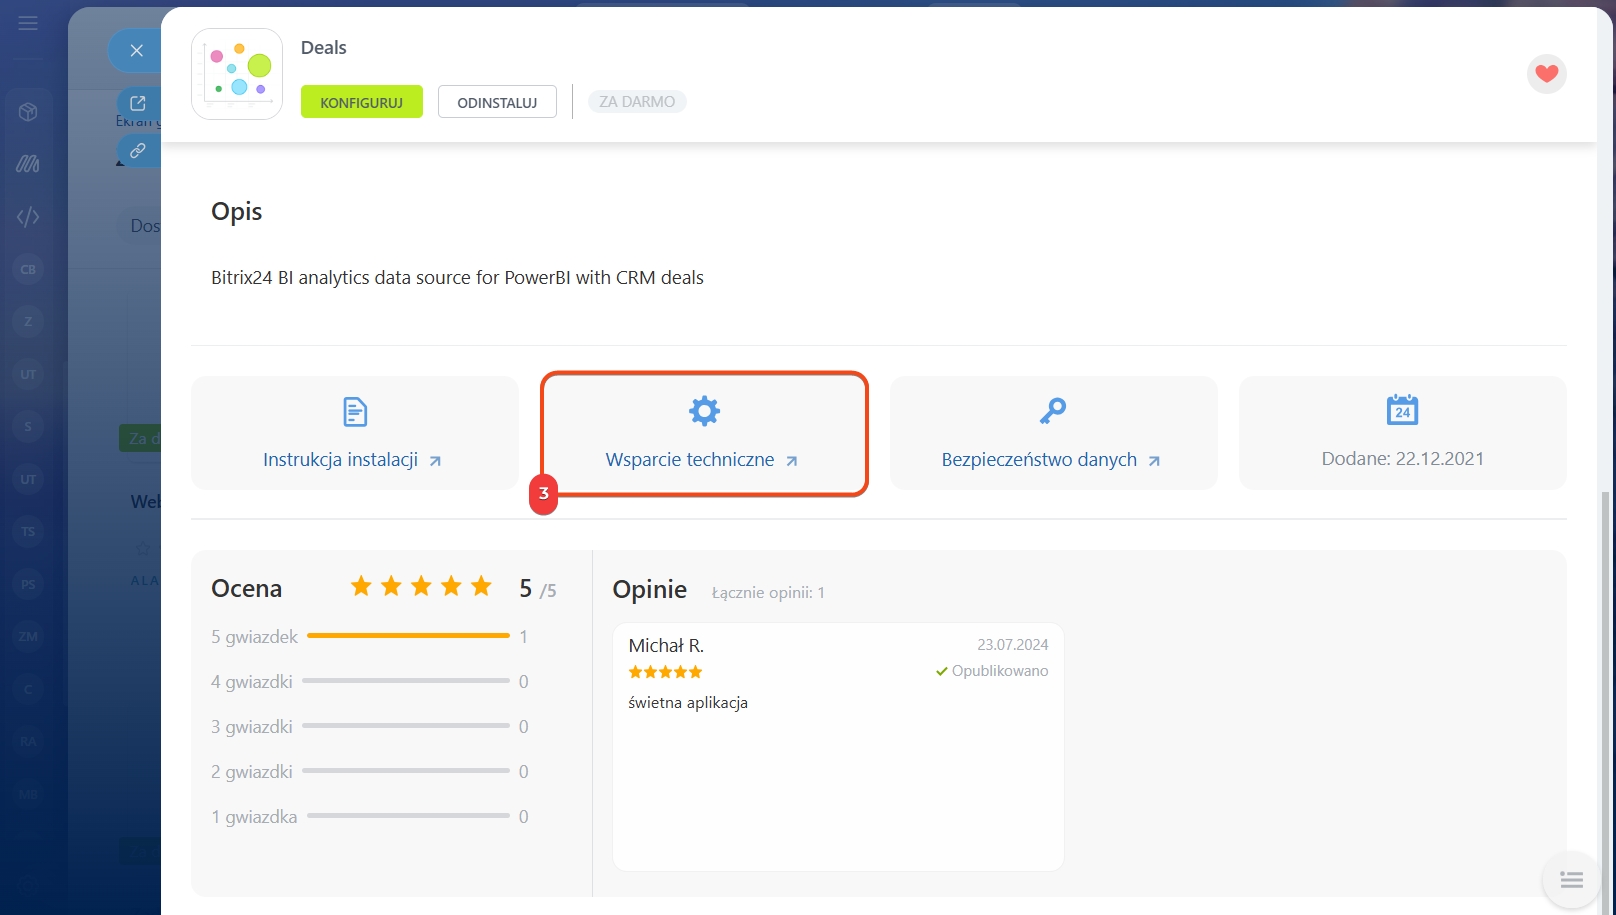Add Deals app to favorites with the heart
The width and height of the screenshot is (1616, 915).
(1546, 74)
